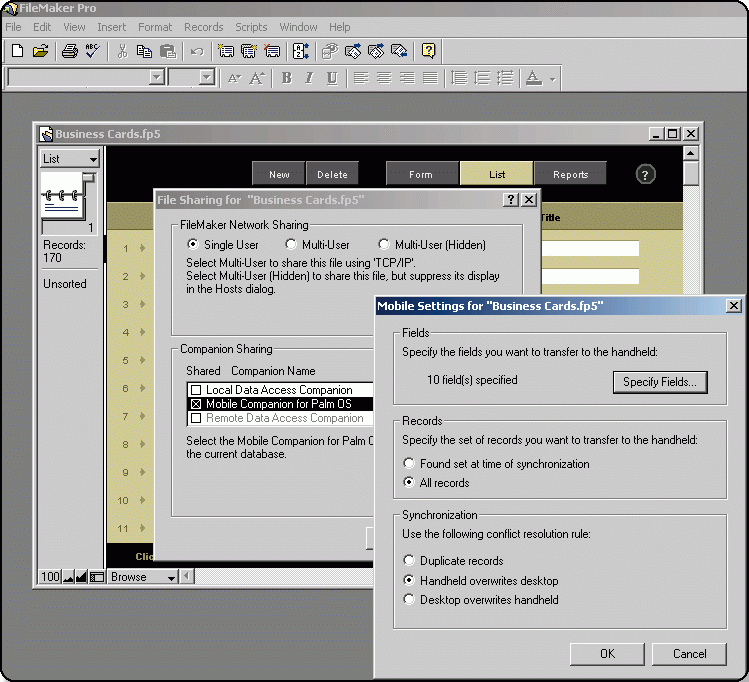749x682 pixels.
Task: Center align text
Action: click(384, 78)
